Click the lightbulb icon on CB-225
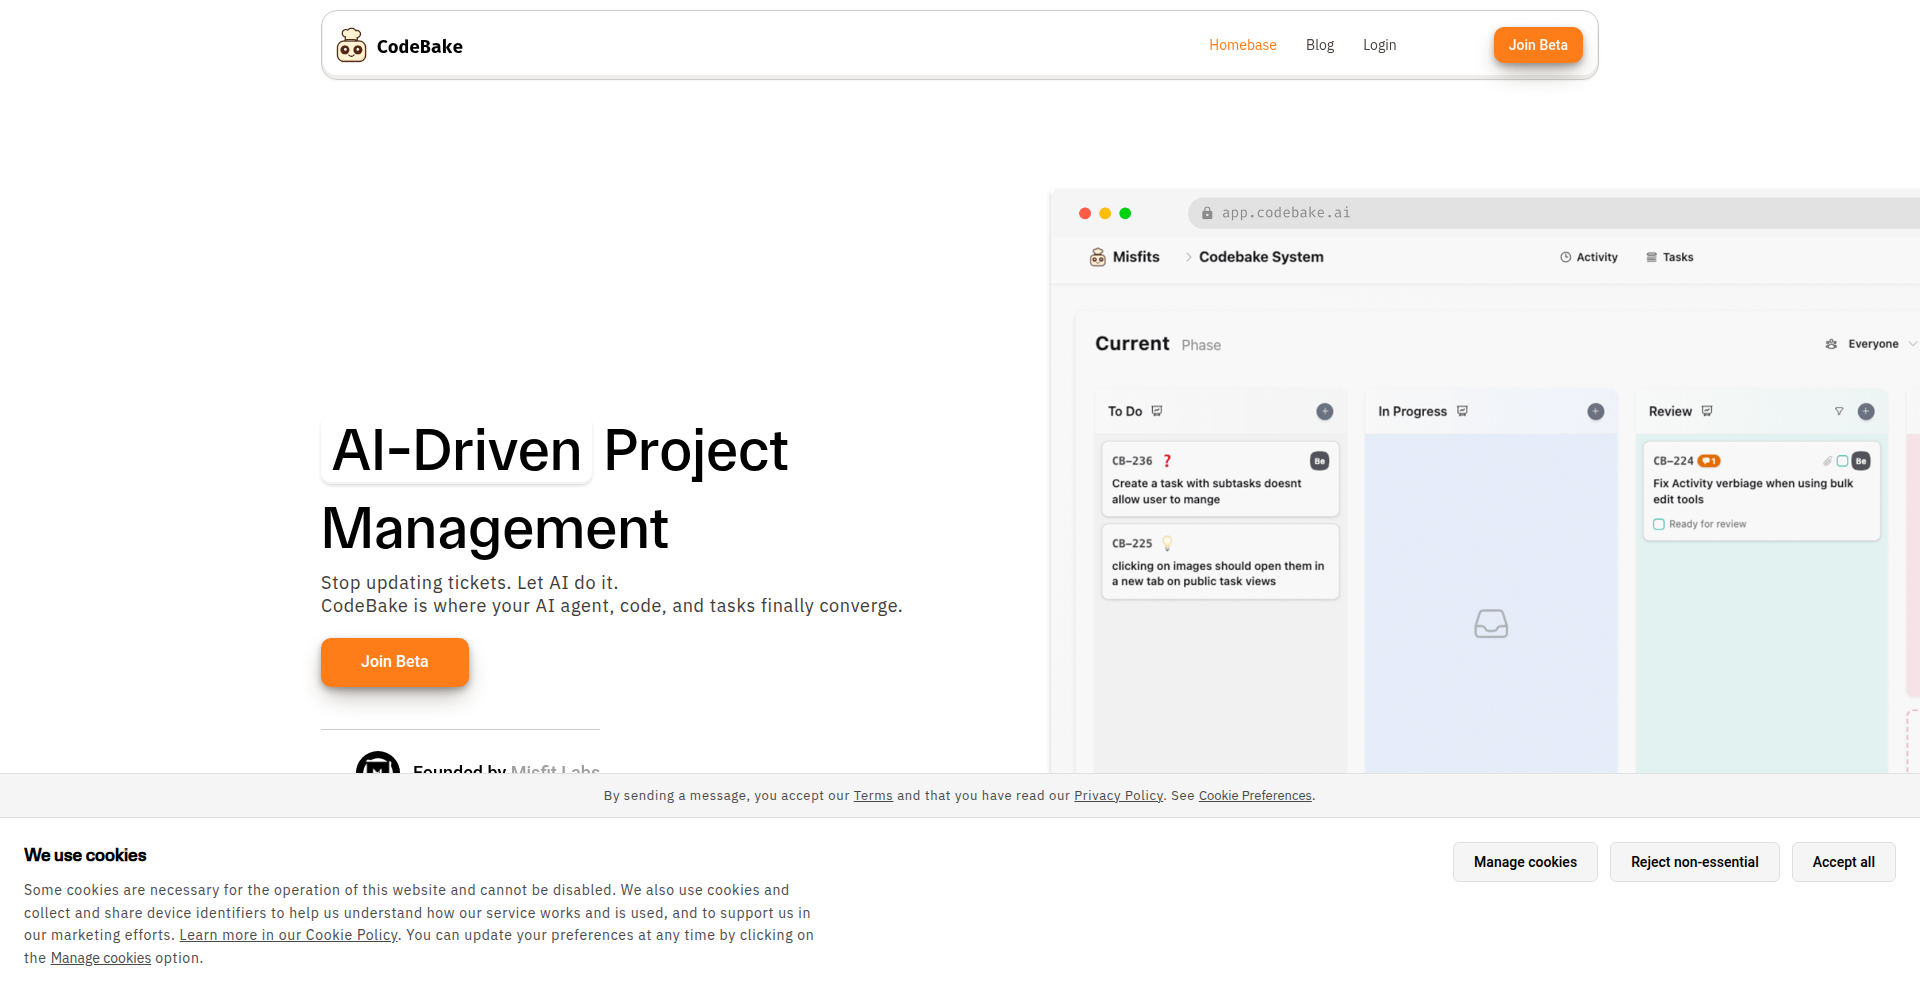1920x993 pixels. 1167,544
